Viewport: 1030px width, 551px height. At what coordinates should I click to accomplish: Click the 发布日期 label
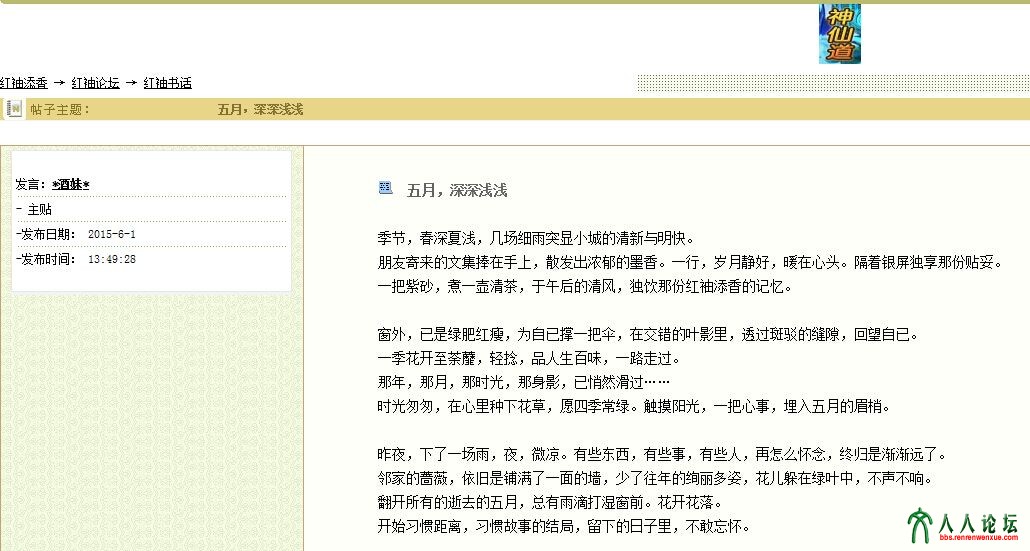tap(47, 234)
